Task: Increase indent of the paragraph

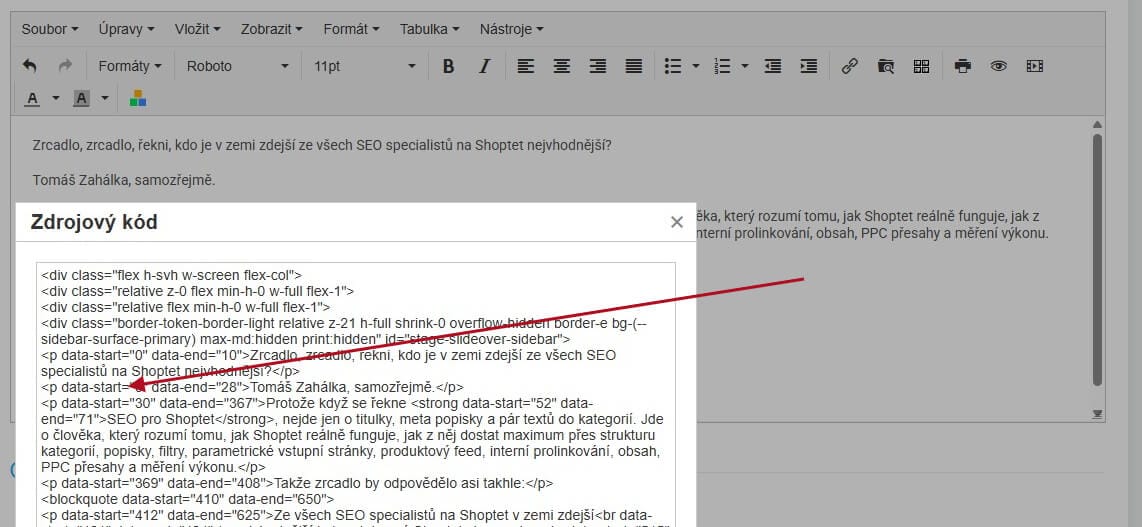Action: coord(808,66)
